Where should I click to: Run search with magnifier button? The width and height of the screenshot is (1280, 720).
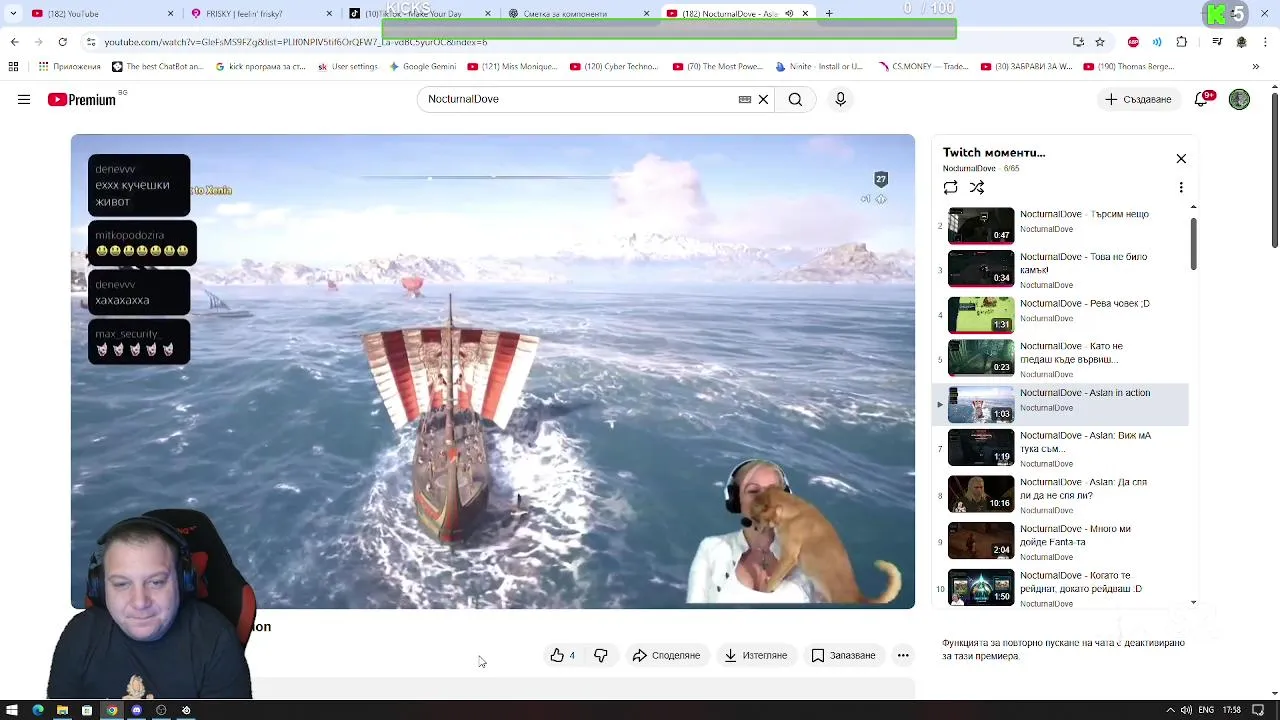point(795,99)
